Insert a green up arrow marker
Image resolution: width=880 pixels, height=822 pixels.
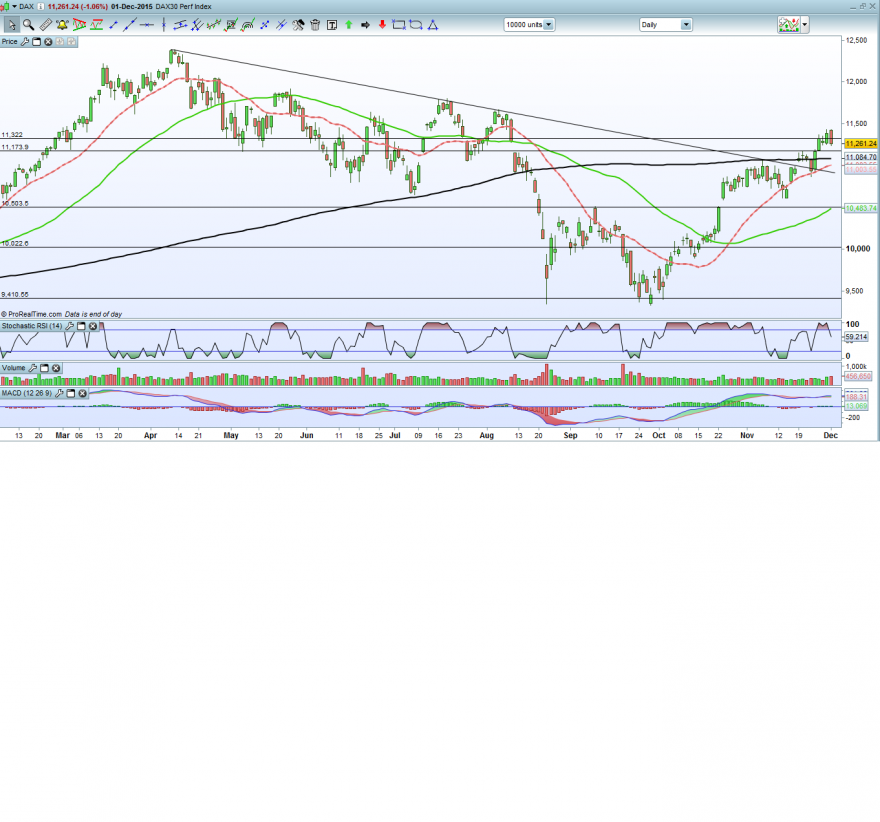pos(349,25)
